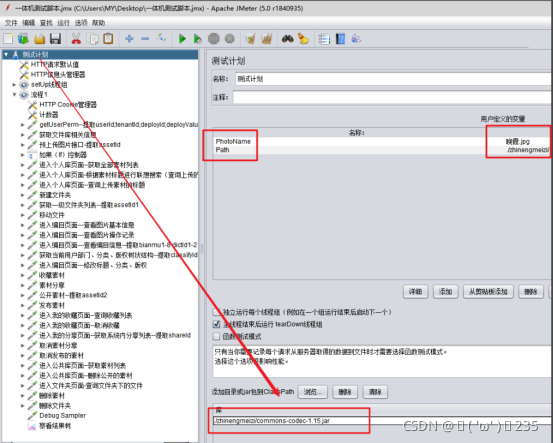Open the 查找 menu
The height and width of the screenshot is (443, 553).
point(46,23)
